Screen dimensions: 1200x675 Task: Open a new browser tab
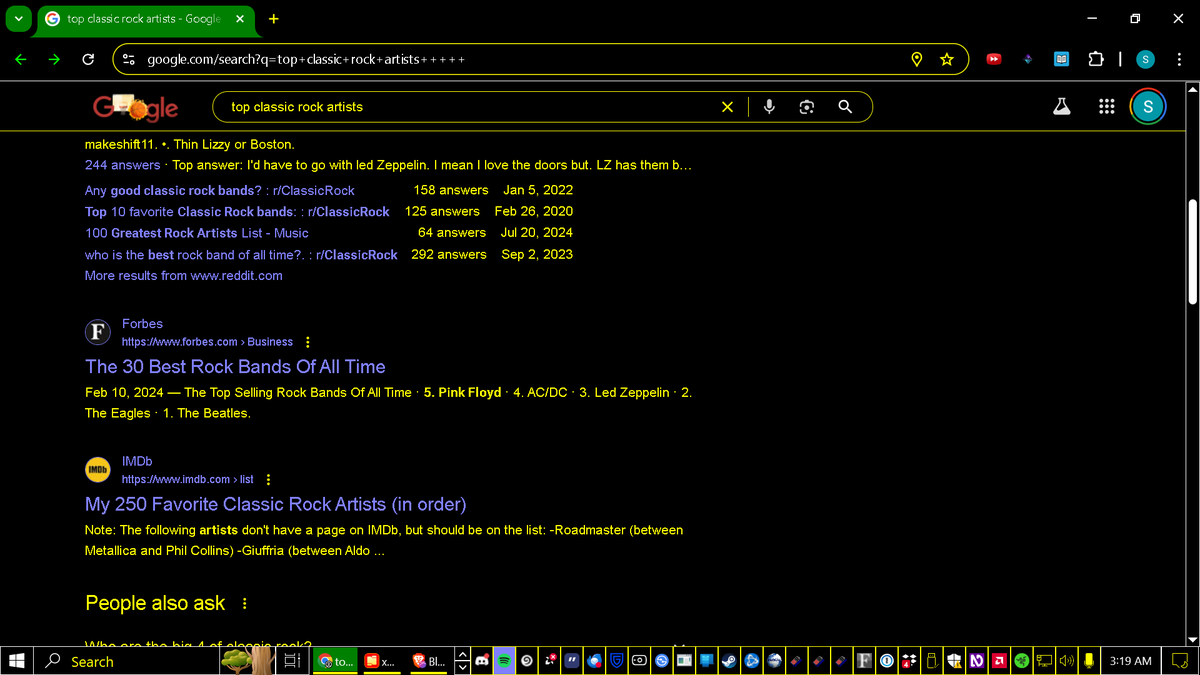coord(274,18)
